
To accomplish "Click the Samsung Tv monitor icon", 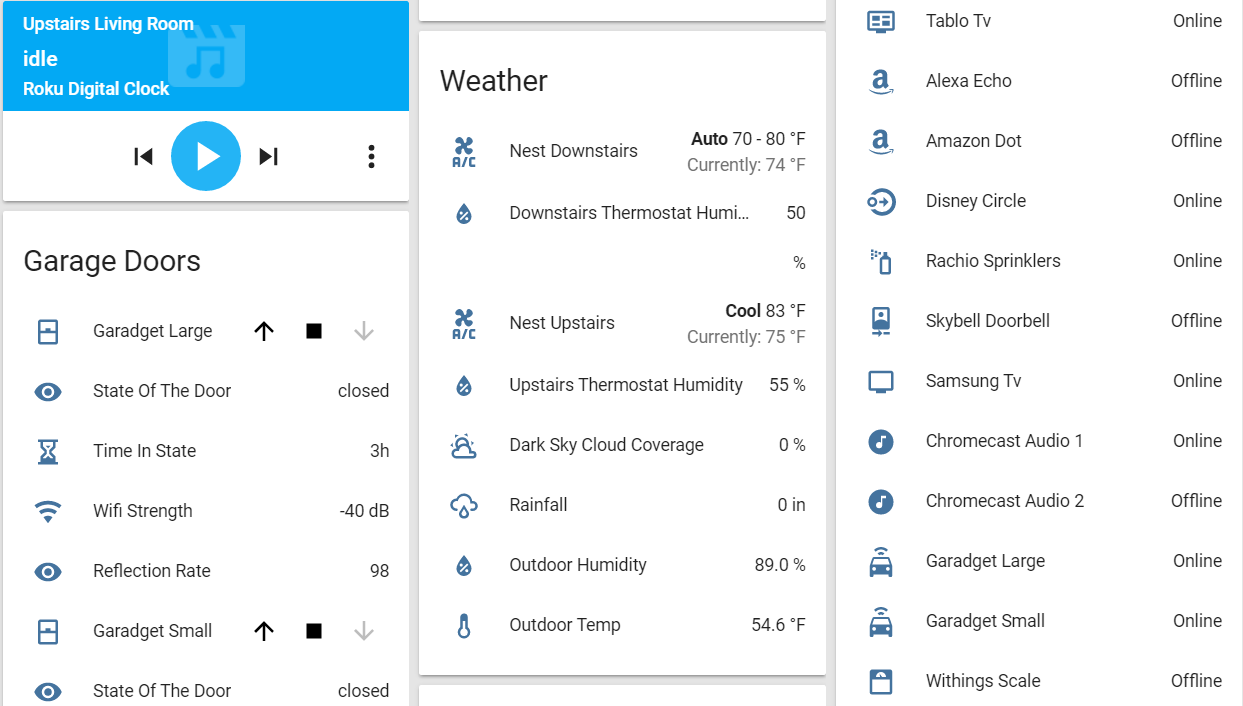I will tap(881, 381).
